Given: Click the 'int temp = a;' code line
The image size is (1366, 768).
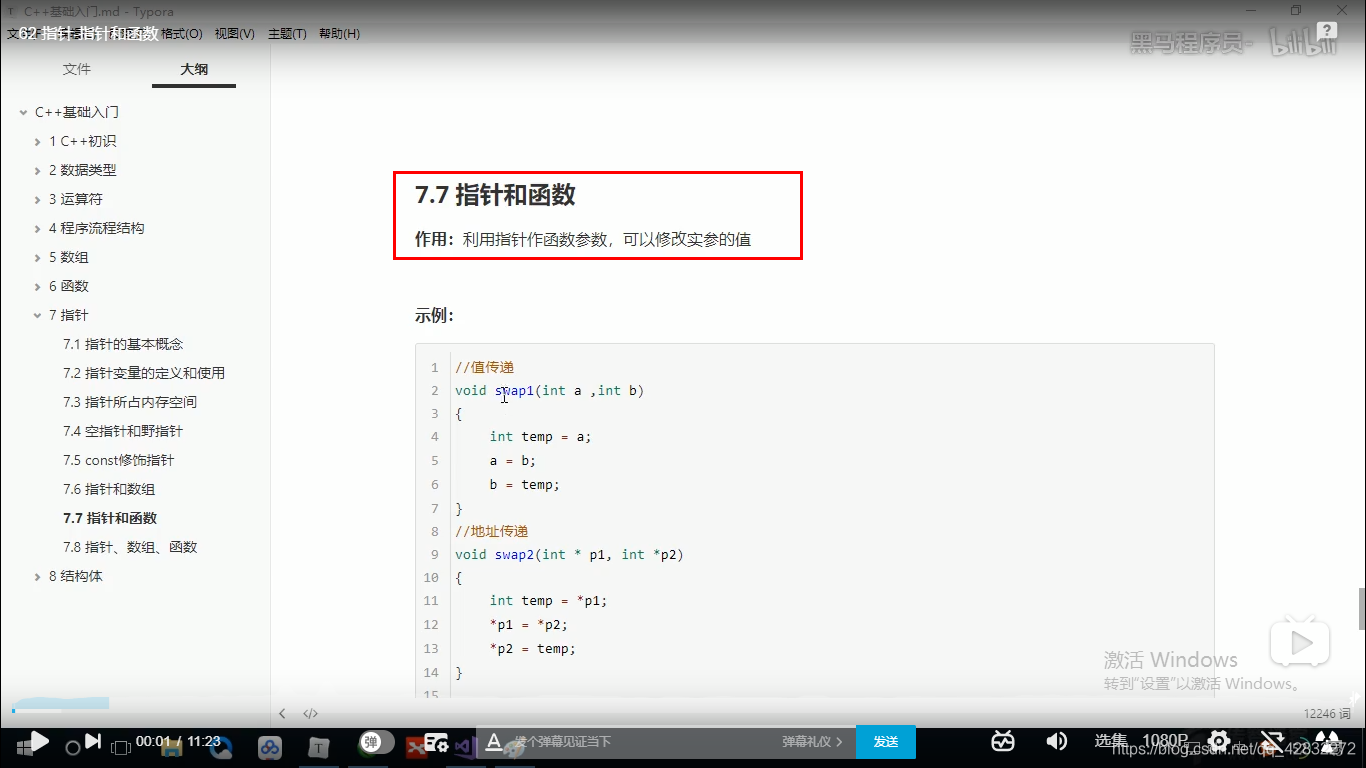Looking at the screenshot, I should pyautogui.click(x=540, y=437).
